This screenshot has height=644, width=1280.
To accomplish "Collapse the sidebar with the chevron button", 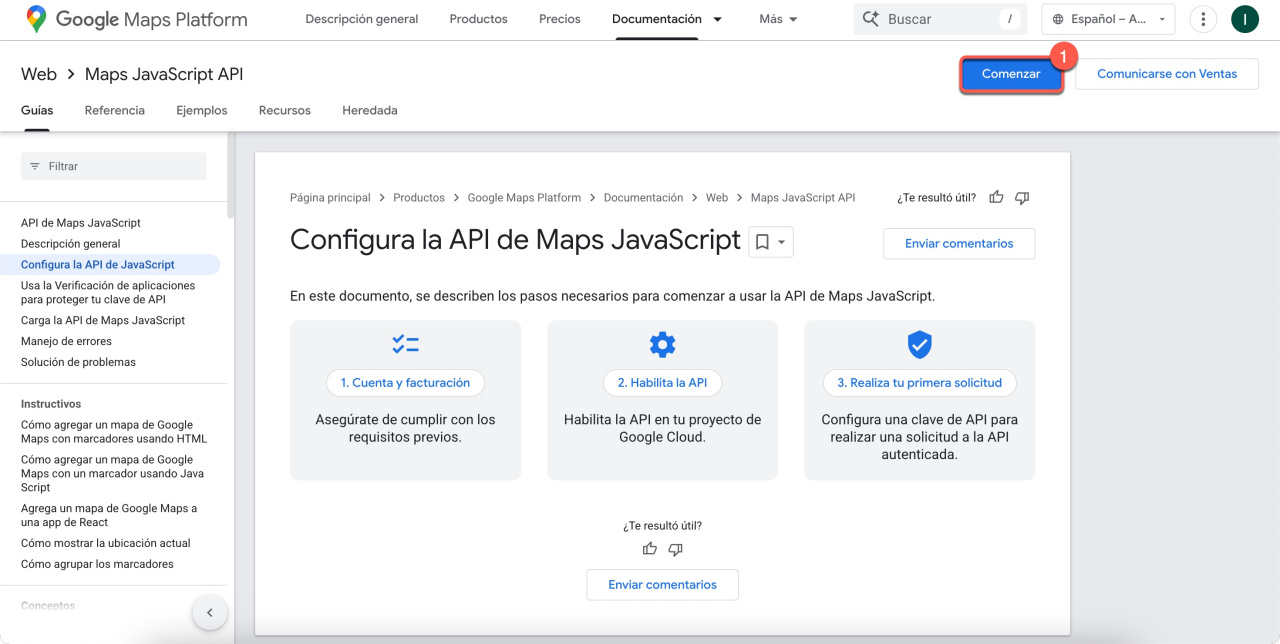I will pyautogui.click(x=210, y=613).
